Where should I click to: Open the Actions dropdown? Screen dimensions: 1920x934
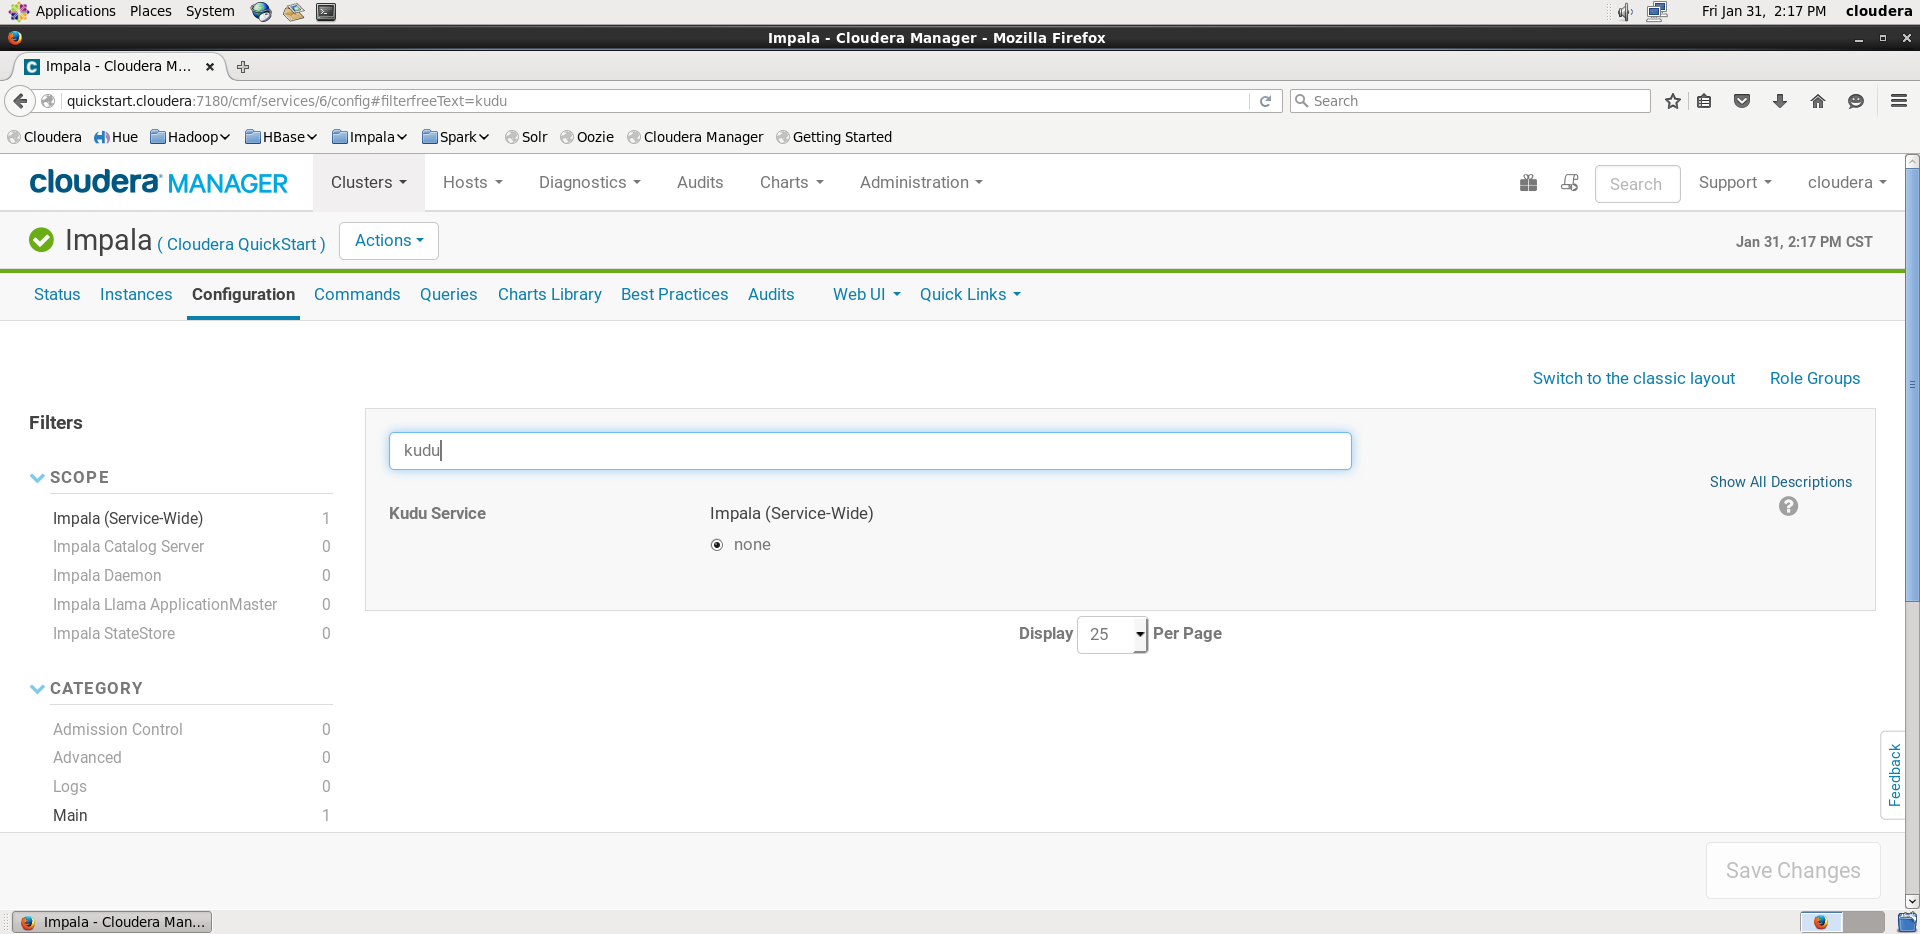[x=388, y=240]
